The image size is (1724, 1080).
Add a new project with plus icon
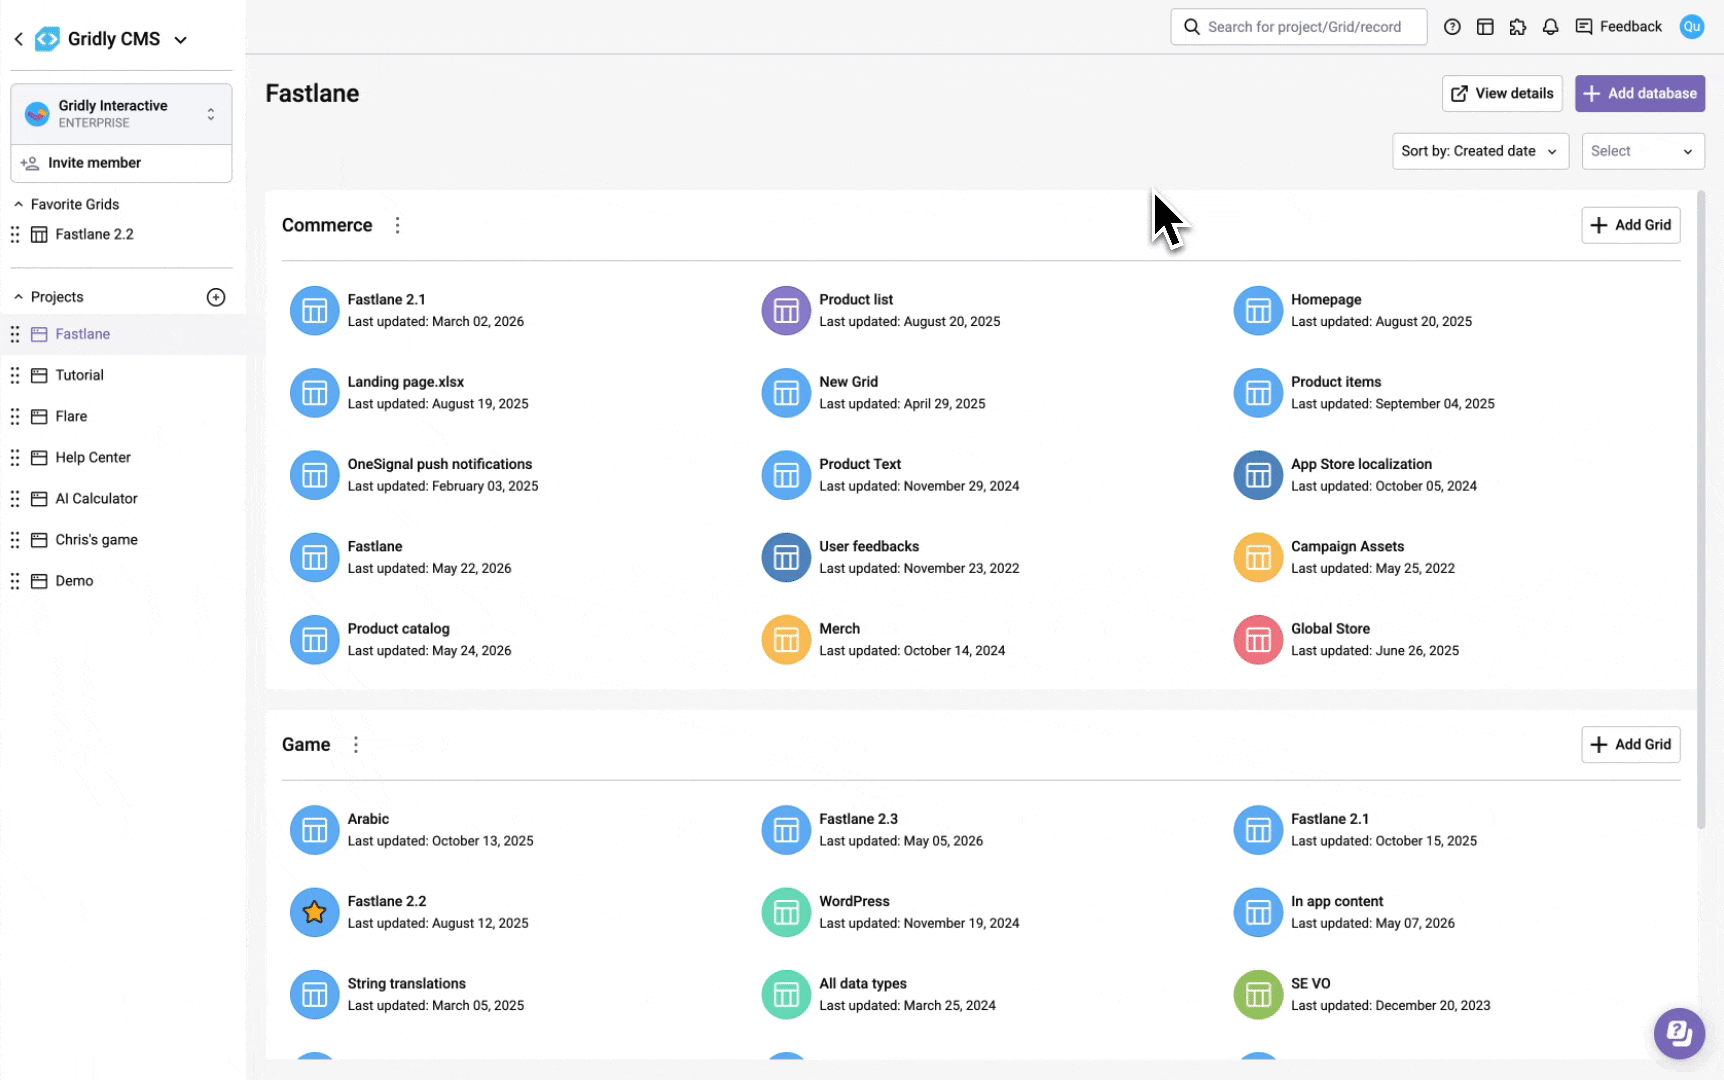[x=216, y=297]
